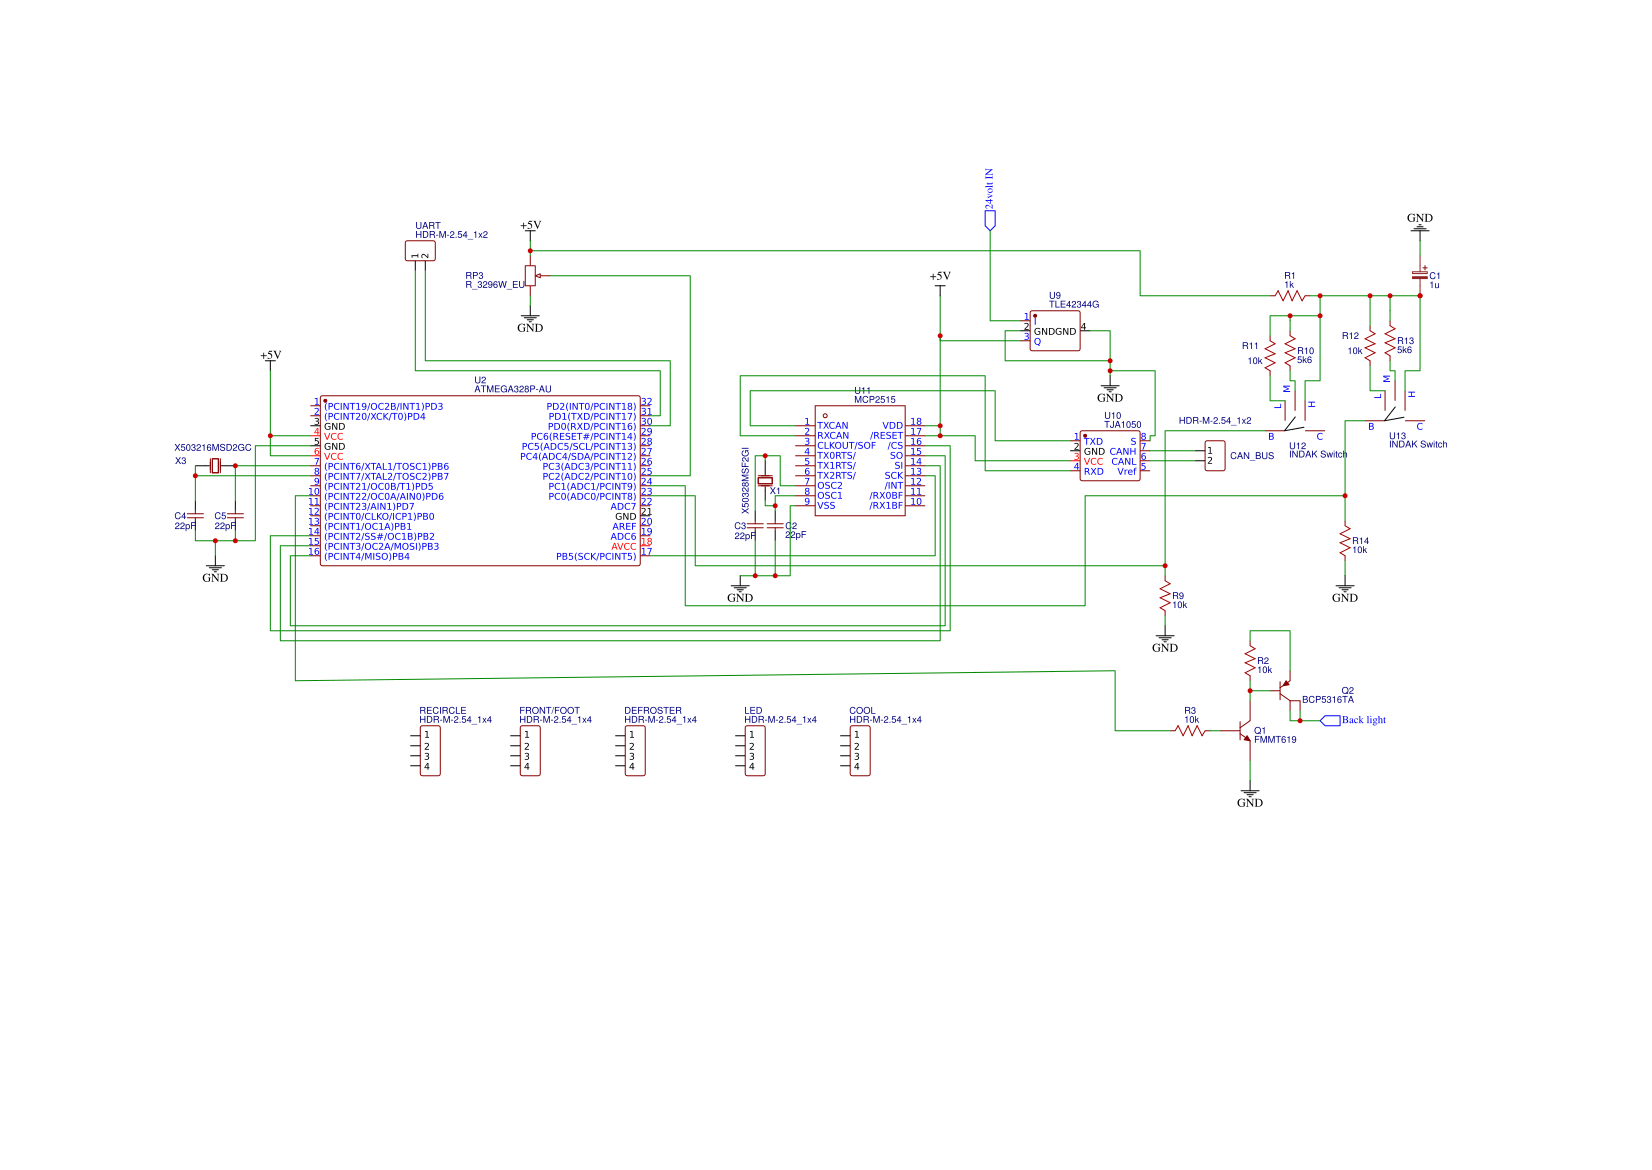1652x1170 pixels.
Task: Click the R1 1k resistor symbol
Action: [1290, 295]
